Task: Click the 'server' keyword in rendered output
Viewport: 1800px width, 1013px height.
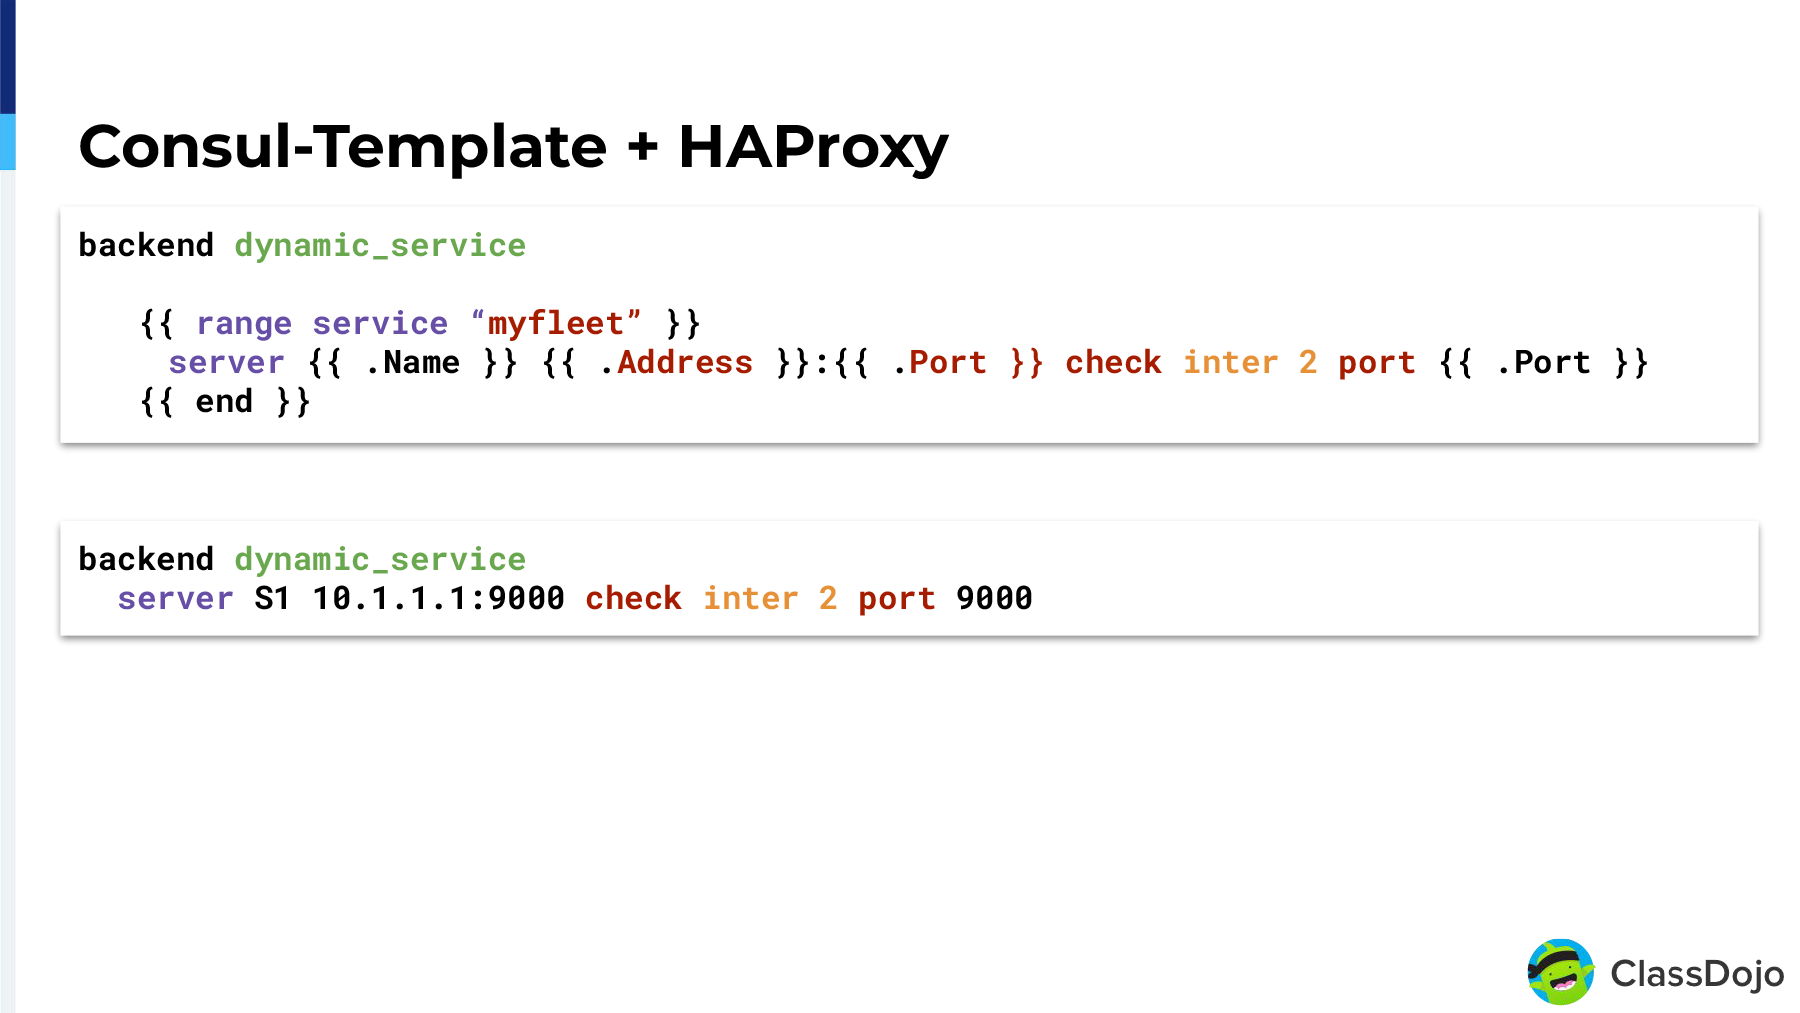Action: [x=175, y=598]
